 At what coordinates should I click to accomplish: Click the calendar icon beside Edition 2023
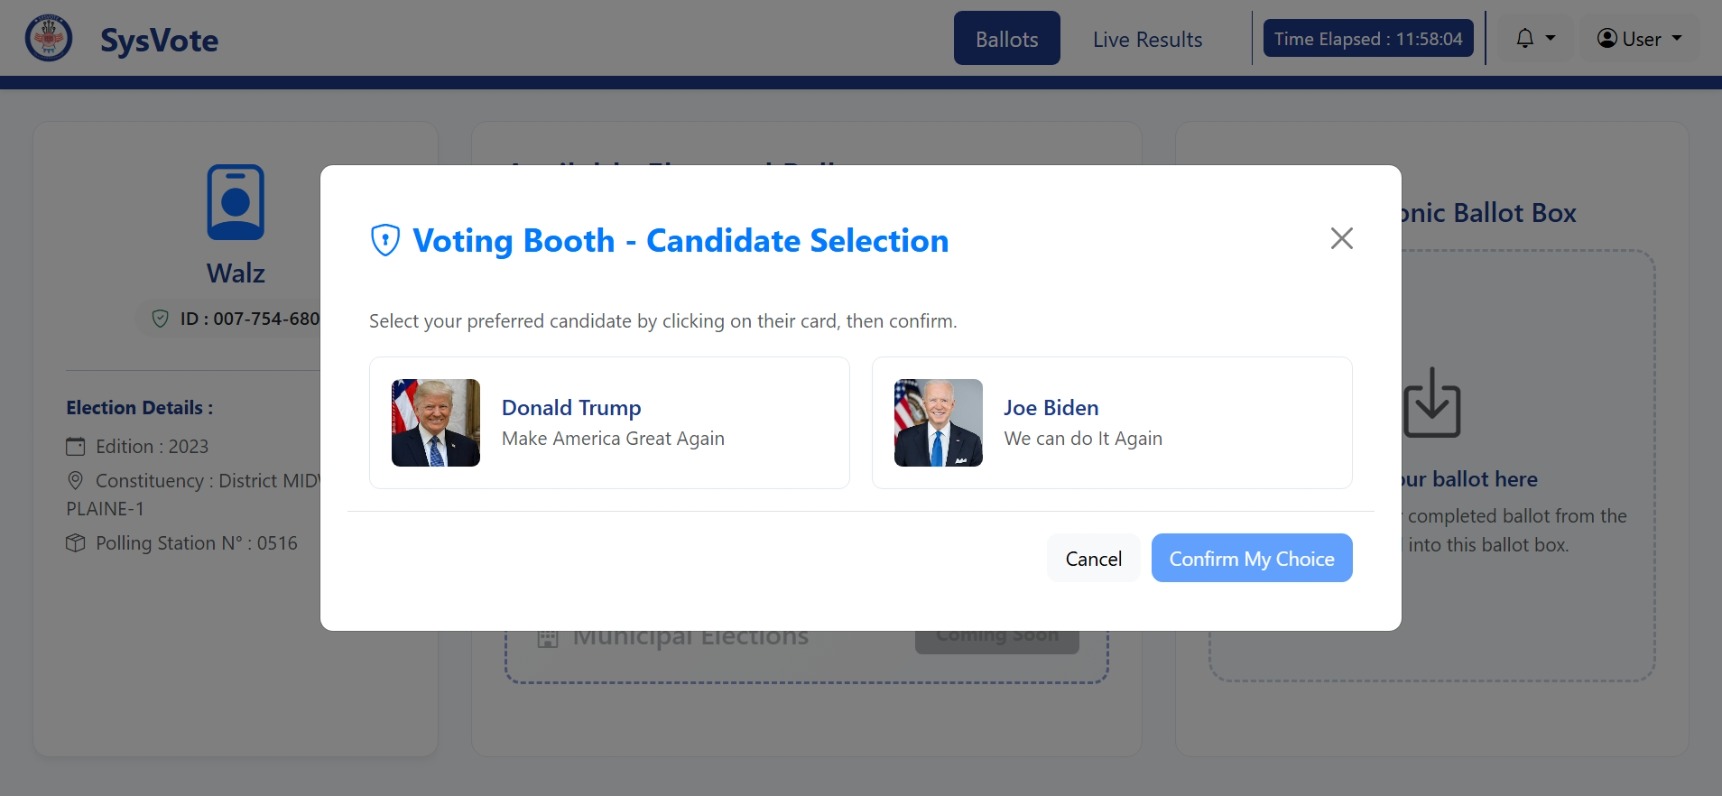(76, 446)
